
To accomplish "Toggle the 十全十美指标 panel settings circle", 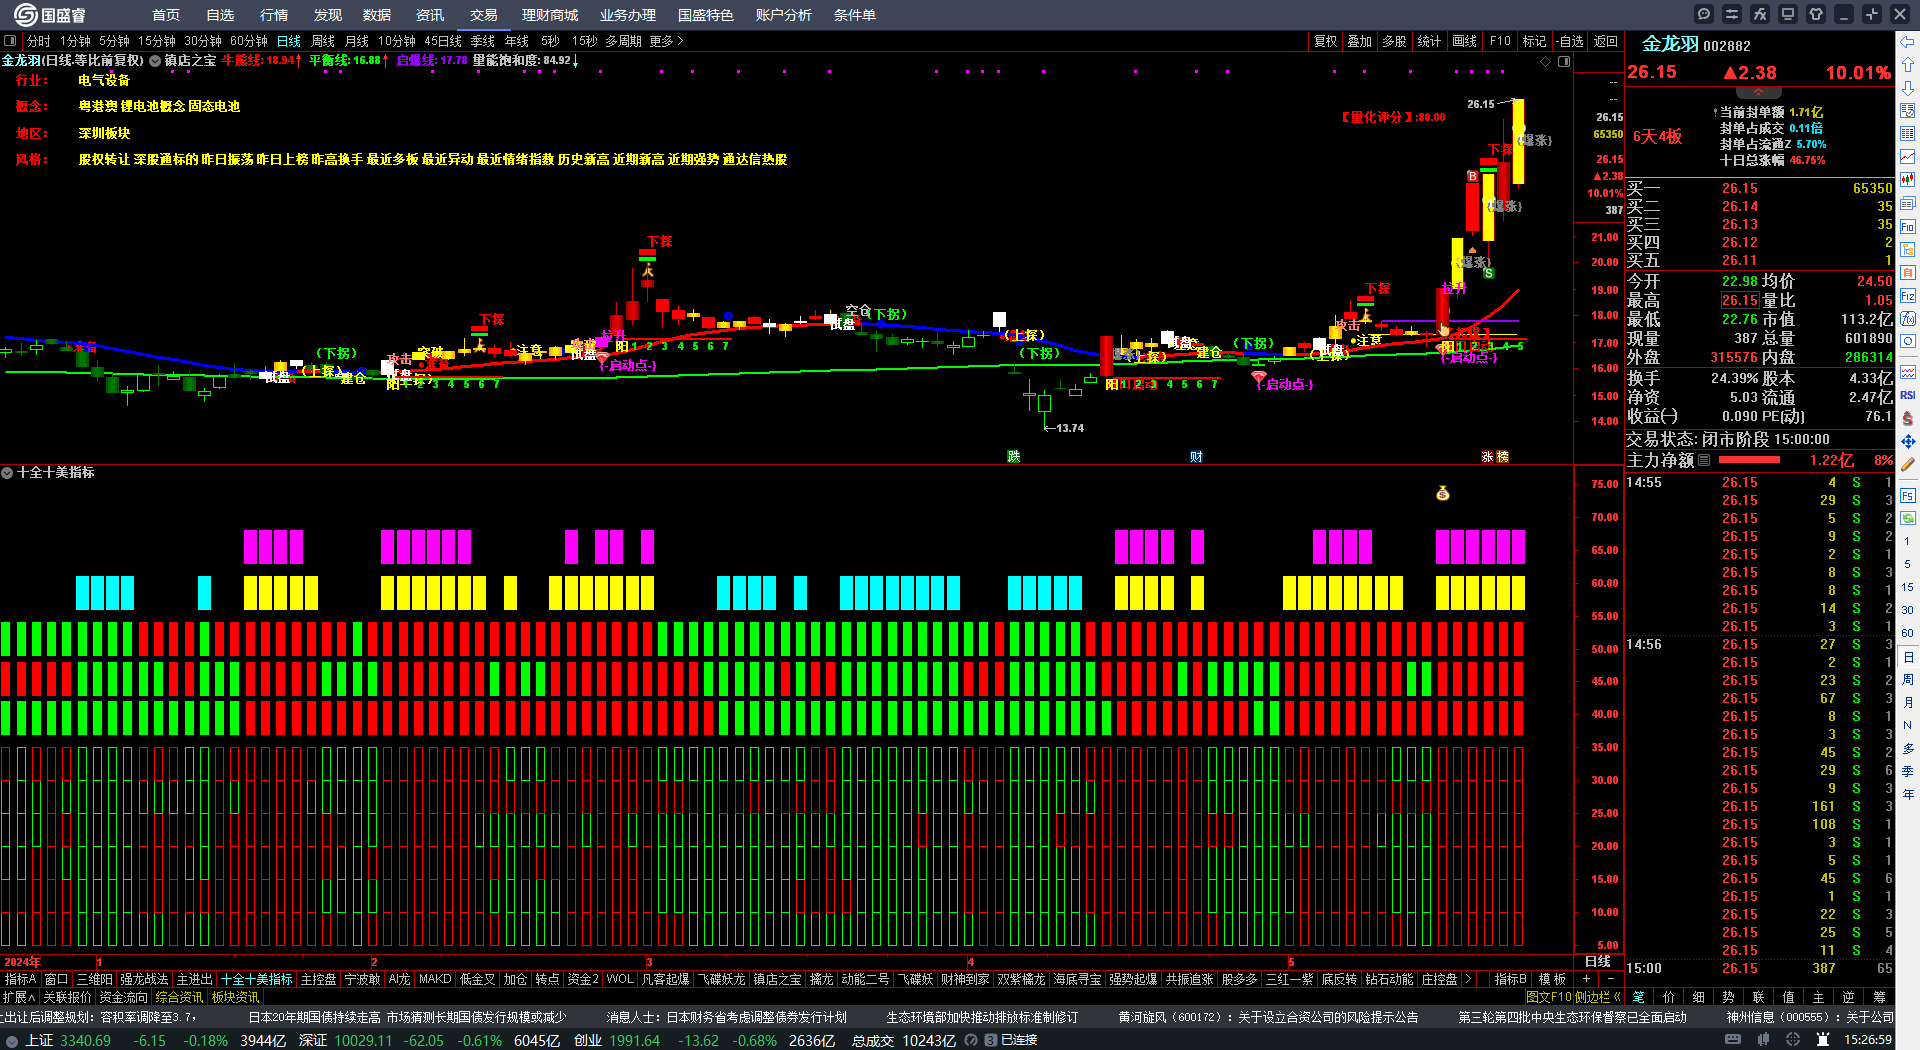I will click(x=7, y=472).
